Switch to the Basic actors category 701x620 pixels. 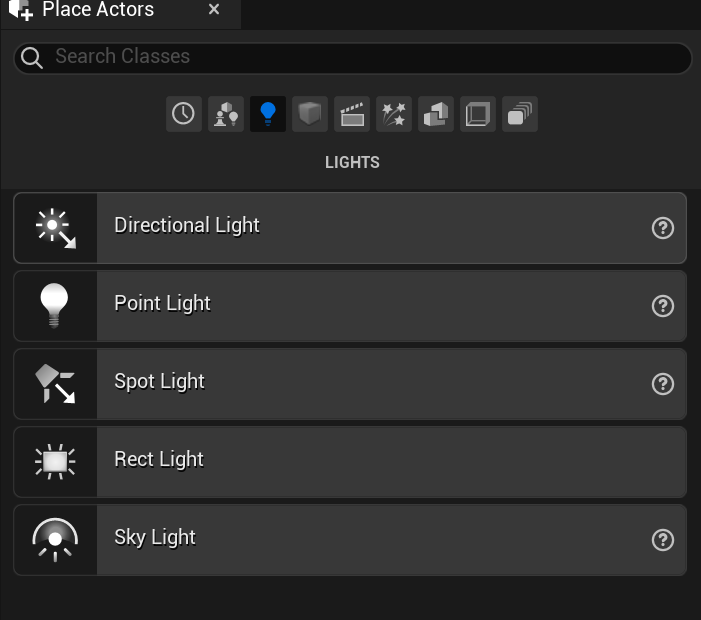(225, 114)
